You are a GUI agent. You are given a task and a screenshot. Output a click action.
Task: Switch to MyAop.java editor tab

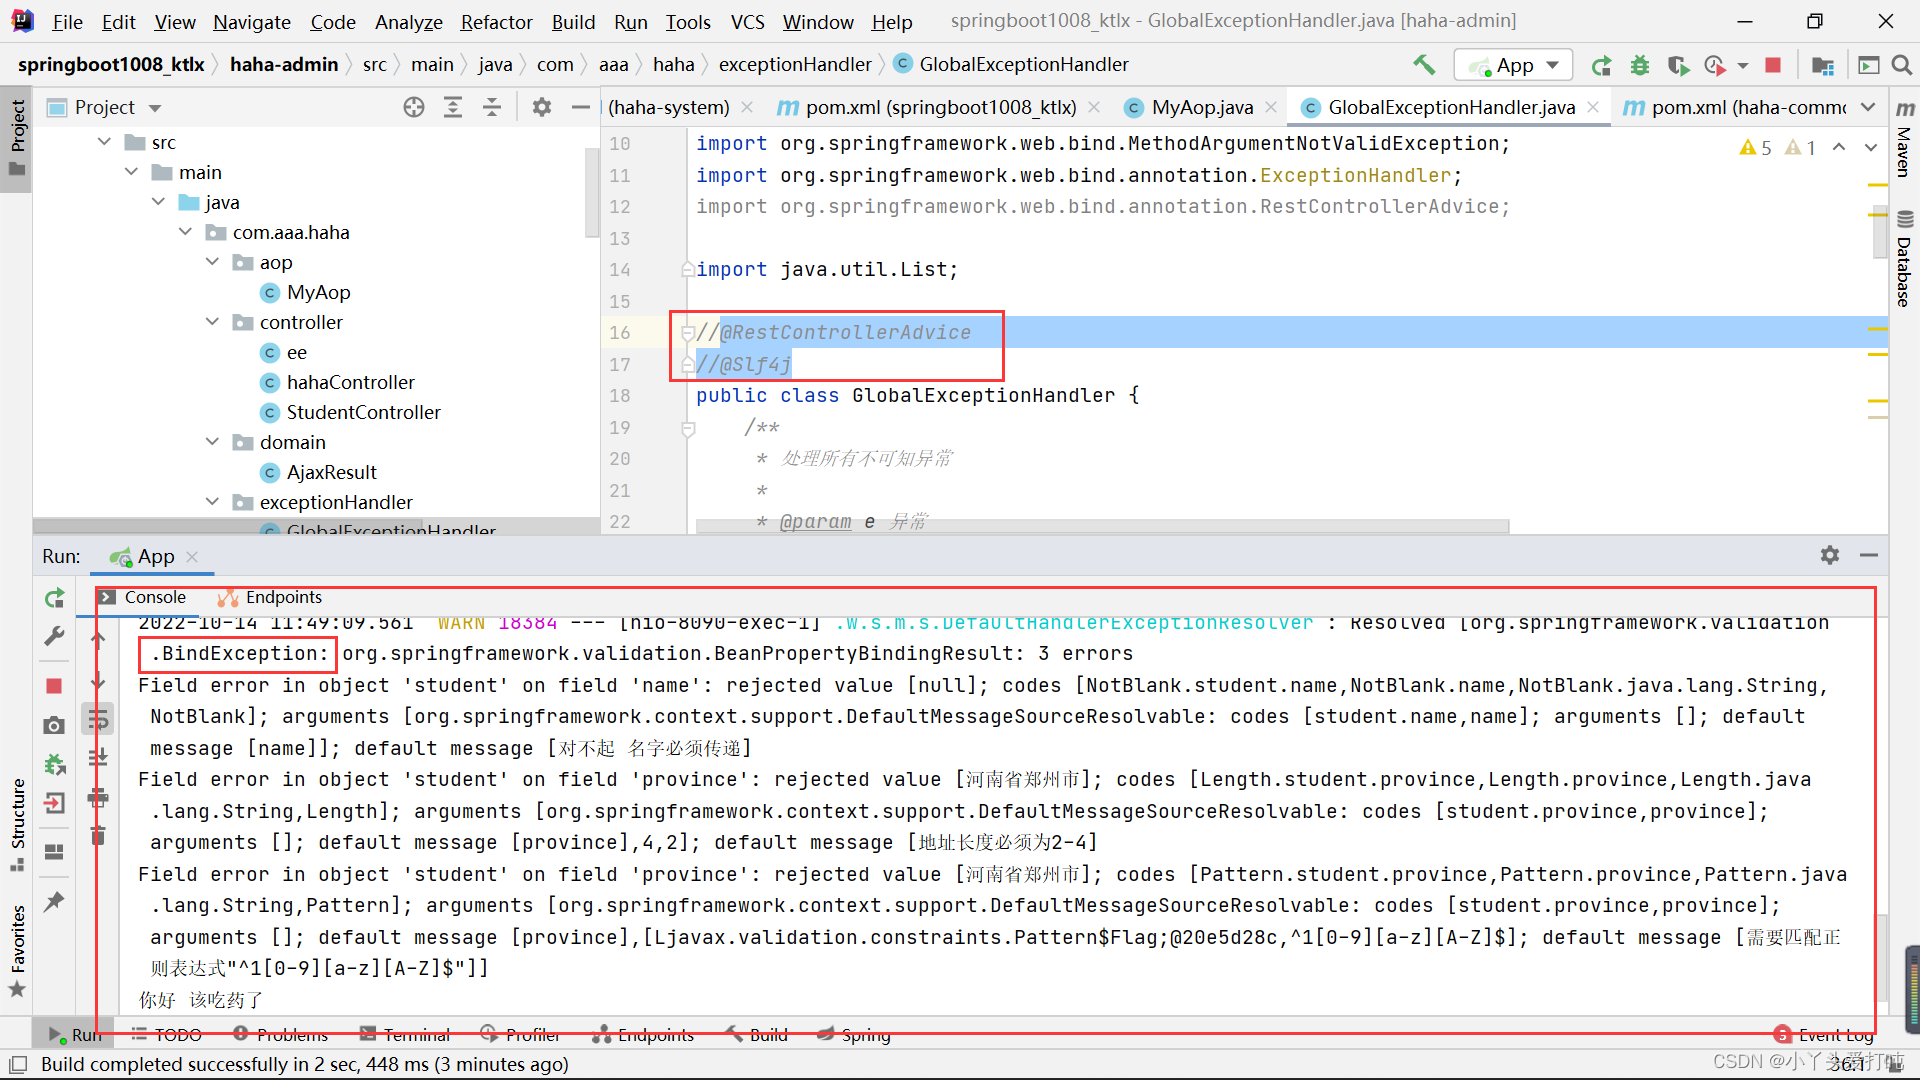point(1201,107)
